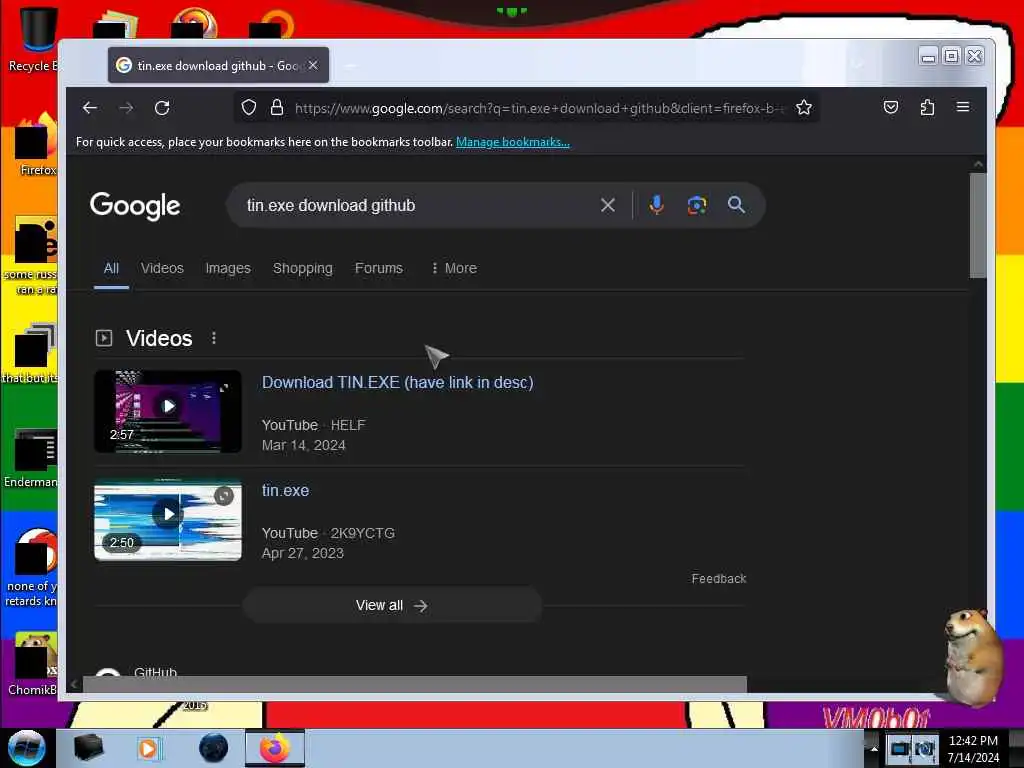Open the tracking protection shield icon

(x=249, y=107)
